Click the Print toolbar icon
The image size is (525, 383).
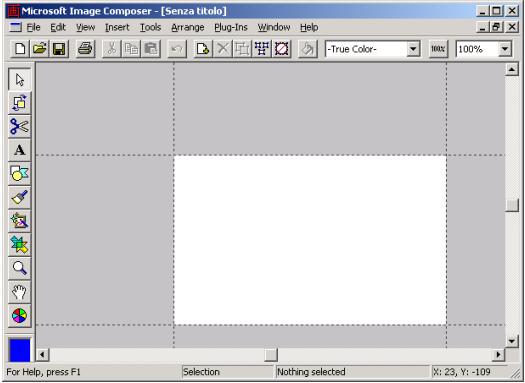tap(85, 49)
